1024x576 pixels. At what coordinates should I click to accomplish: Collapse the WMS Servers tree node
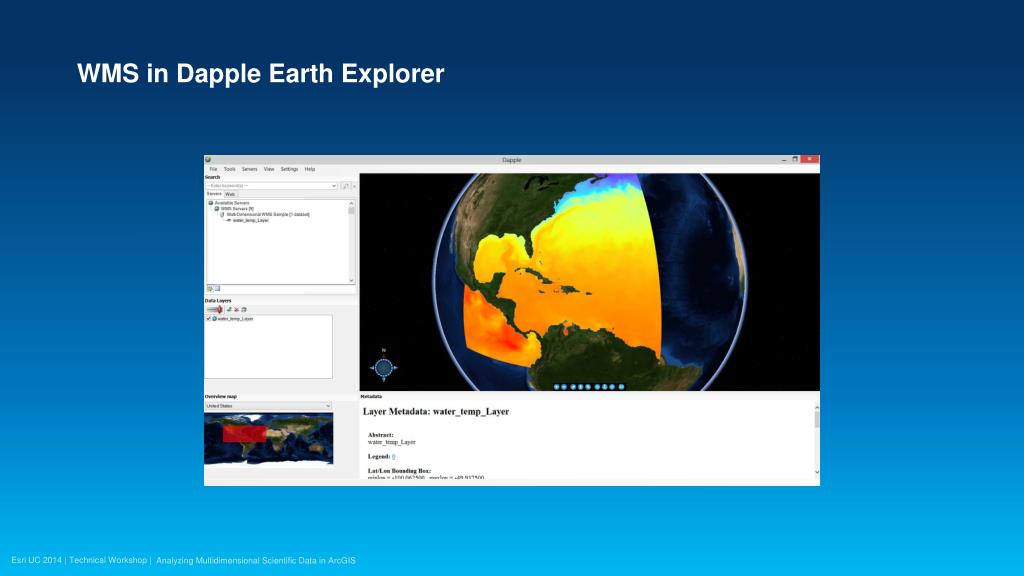236,209
